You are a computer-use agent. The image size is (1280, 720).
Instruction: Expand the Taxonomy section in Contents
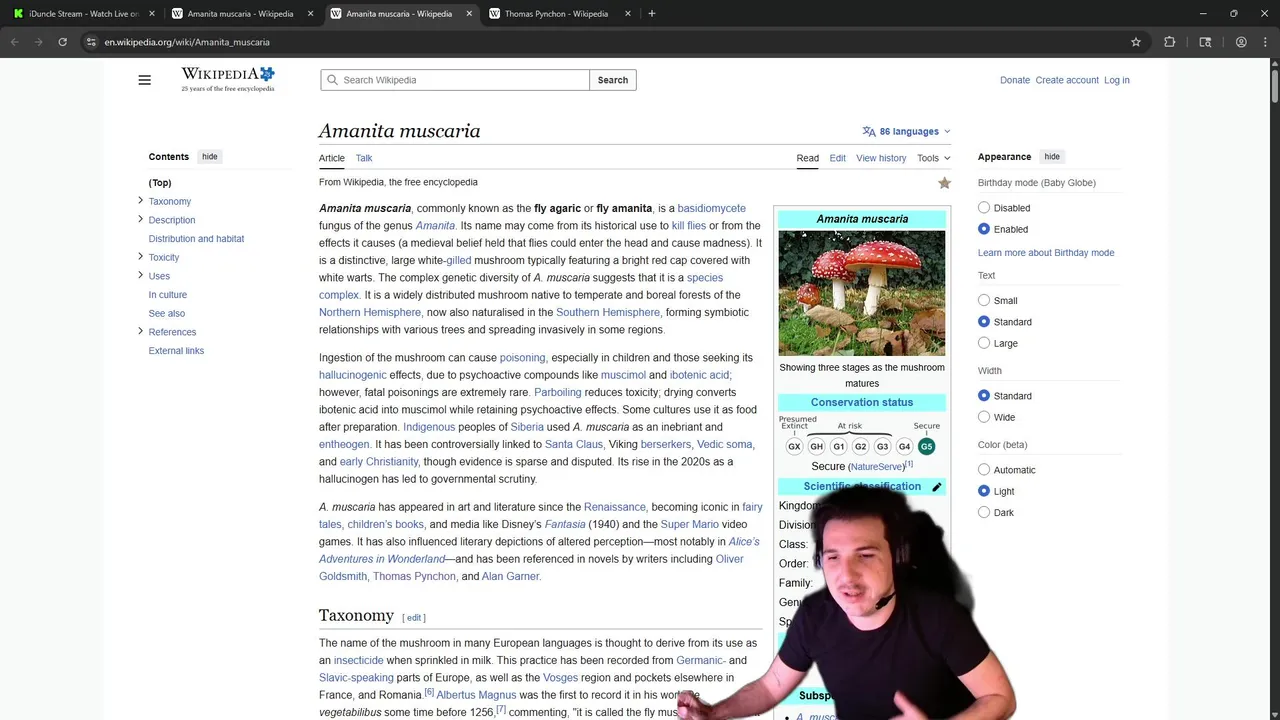point(140,201)
